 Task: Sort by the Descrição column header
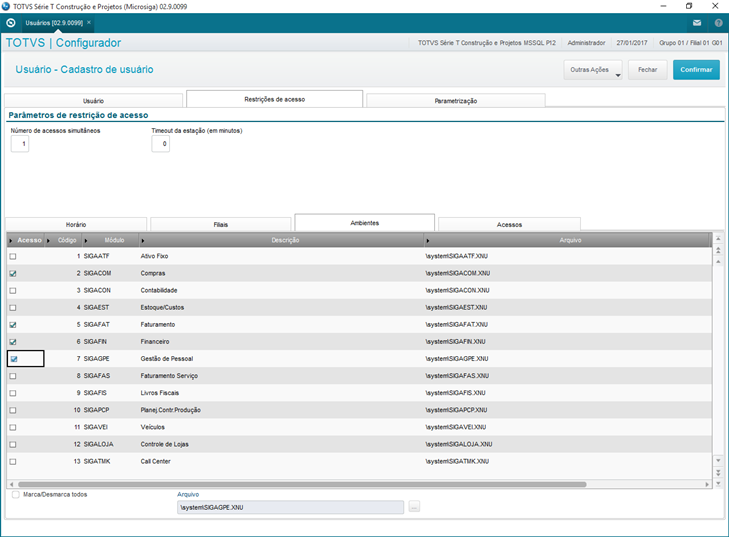(285, 240)
